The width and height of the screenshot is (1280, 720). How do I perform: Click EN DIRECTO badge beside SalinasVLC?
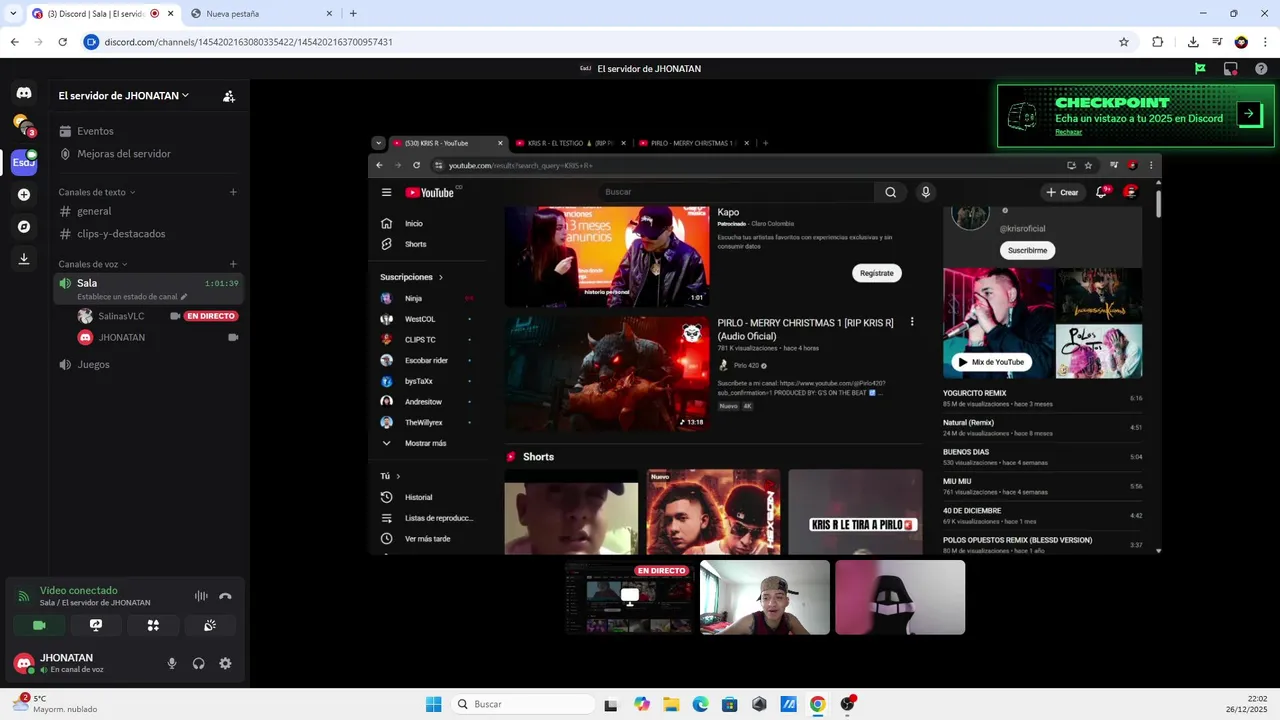click(x=211, y=316)
